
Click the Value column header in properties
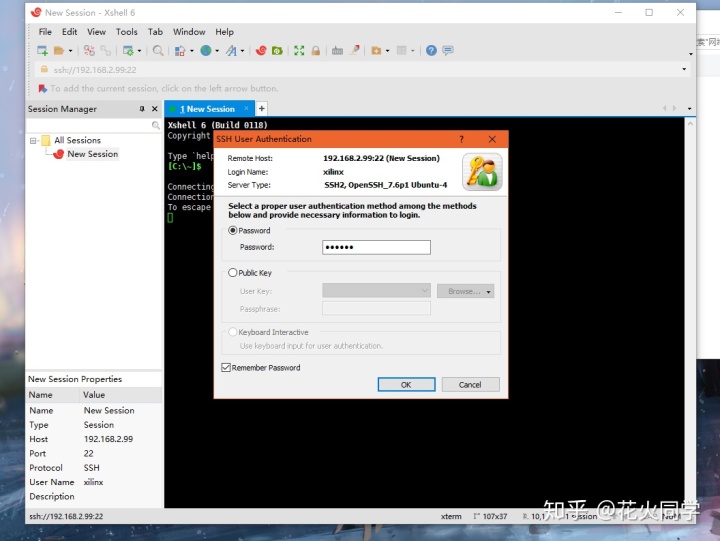pos(121,395)
